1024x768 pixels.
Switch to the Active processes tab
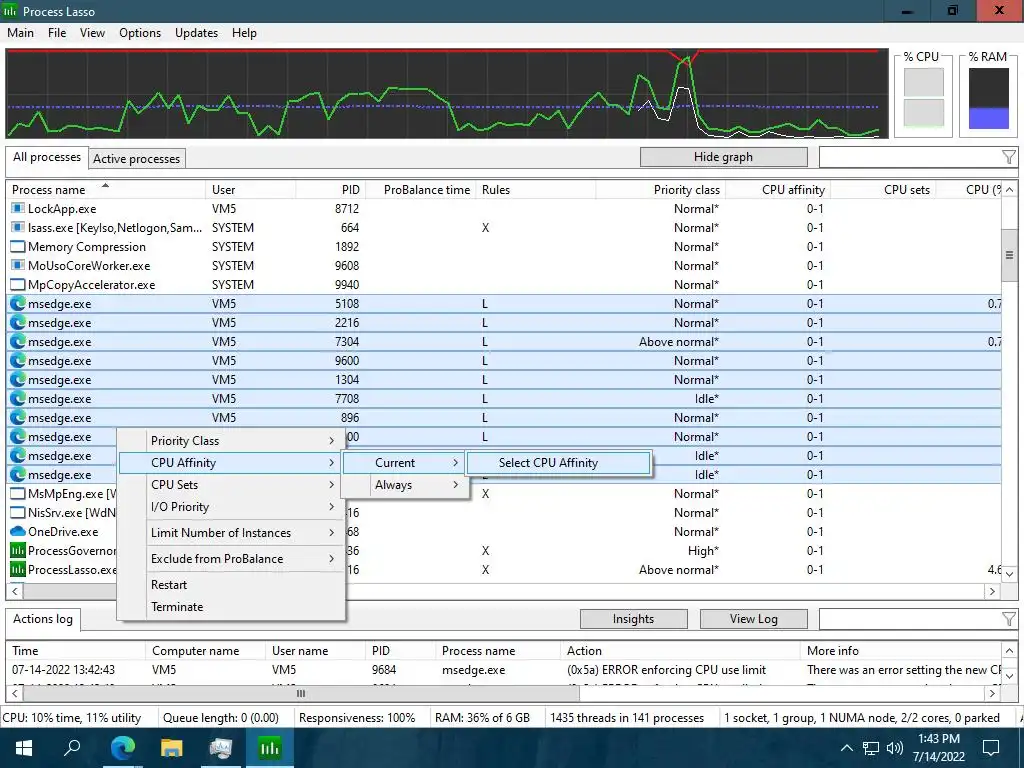coord(136,159)
